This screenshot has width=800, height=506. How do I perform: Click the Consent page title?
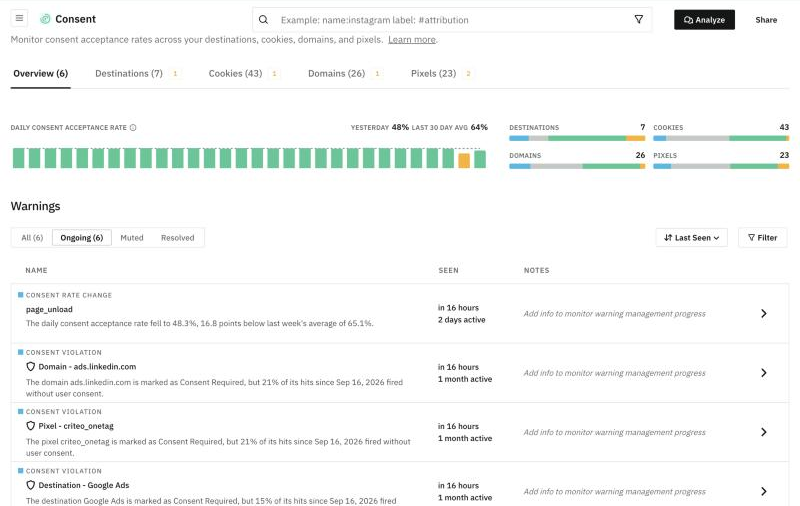pos(75,19)
